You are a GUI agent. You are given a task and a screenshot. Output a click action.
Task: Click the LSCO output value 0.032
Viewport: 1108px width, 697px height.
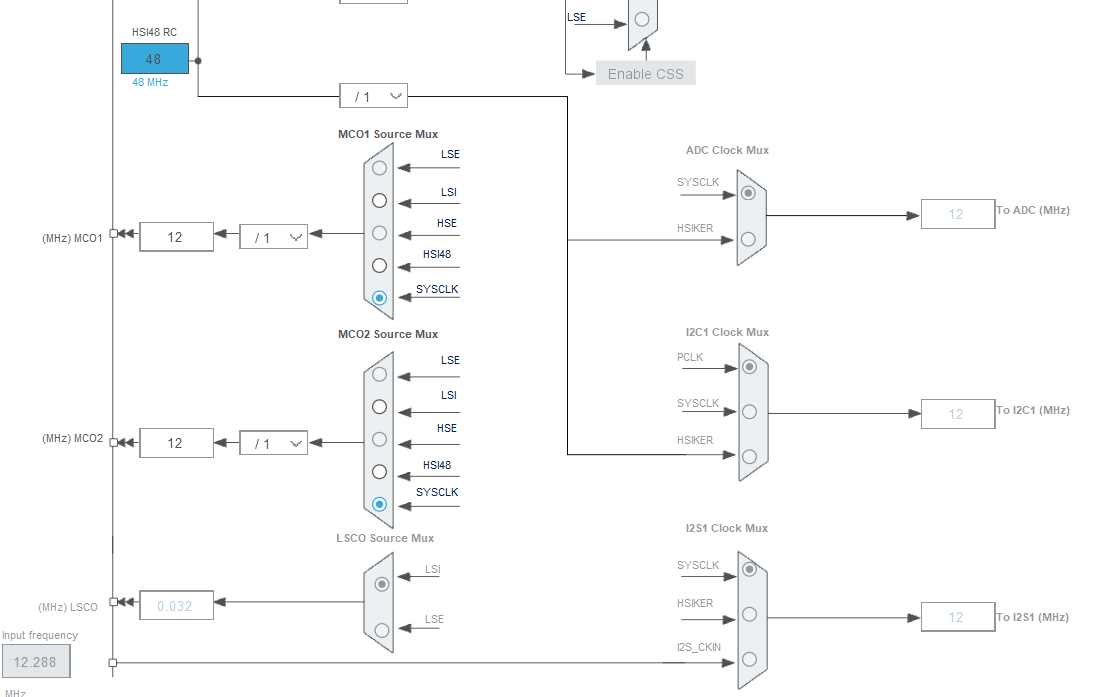coord(177,606)
